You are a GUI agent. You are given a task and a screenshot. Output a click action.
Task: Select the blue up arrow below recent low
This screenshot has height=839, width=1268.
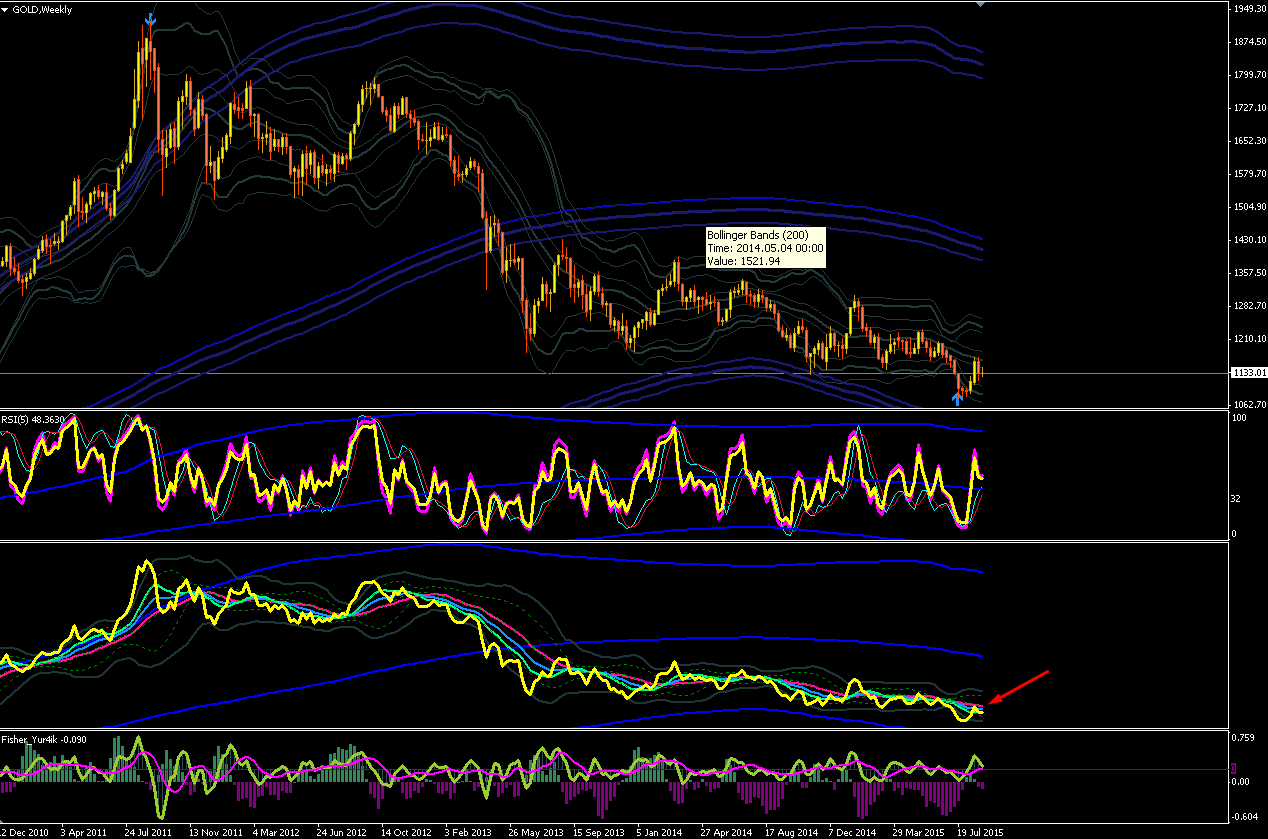point(956,399)
